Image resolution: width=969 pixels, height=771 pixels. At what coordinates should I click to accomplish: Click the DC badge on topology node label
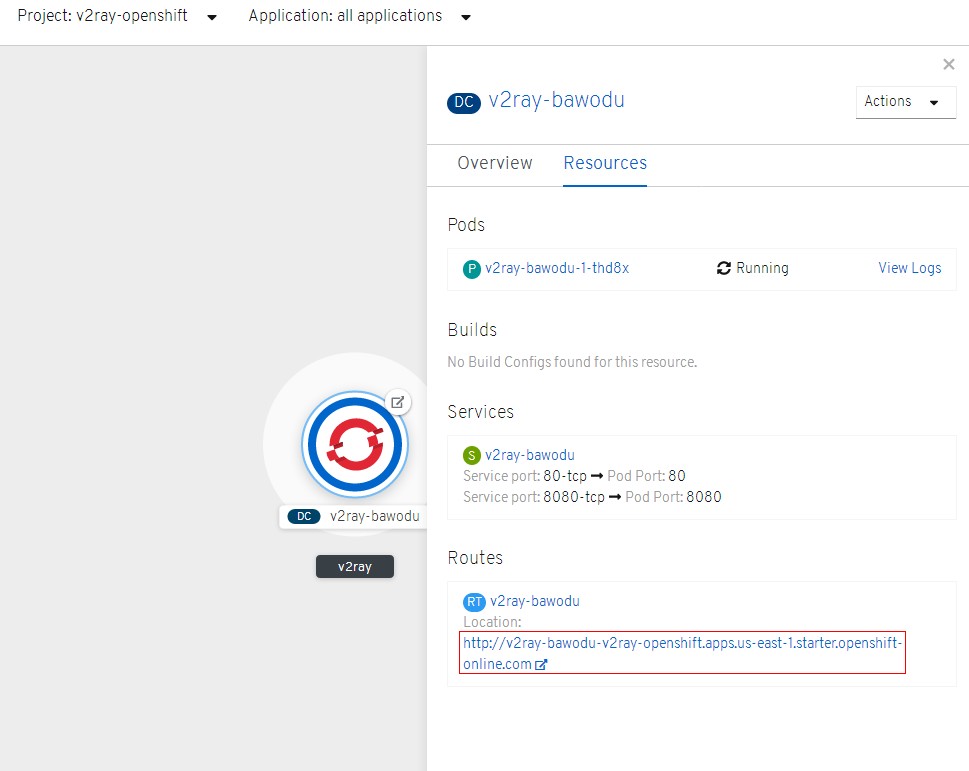pyautogui.click(x=304, y=516)
